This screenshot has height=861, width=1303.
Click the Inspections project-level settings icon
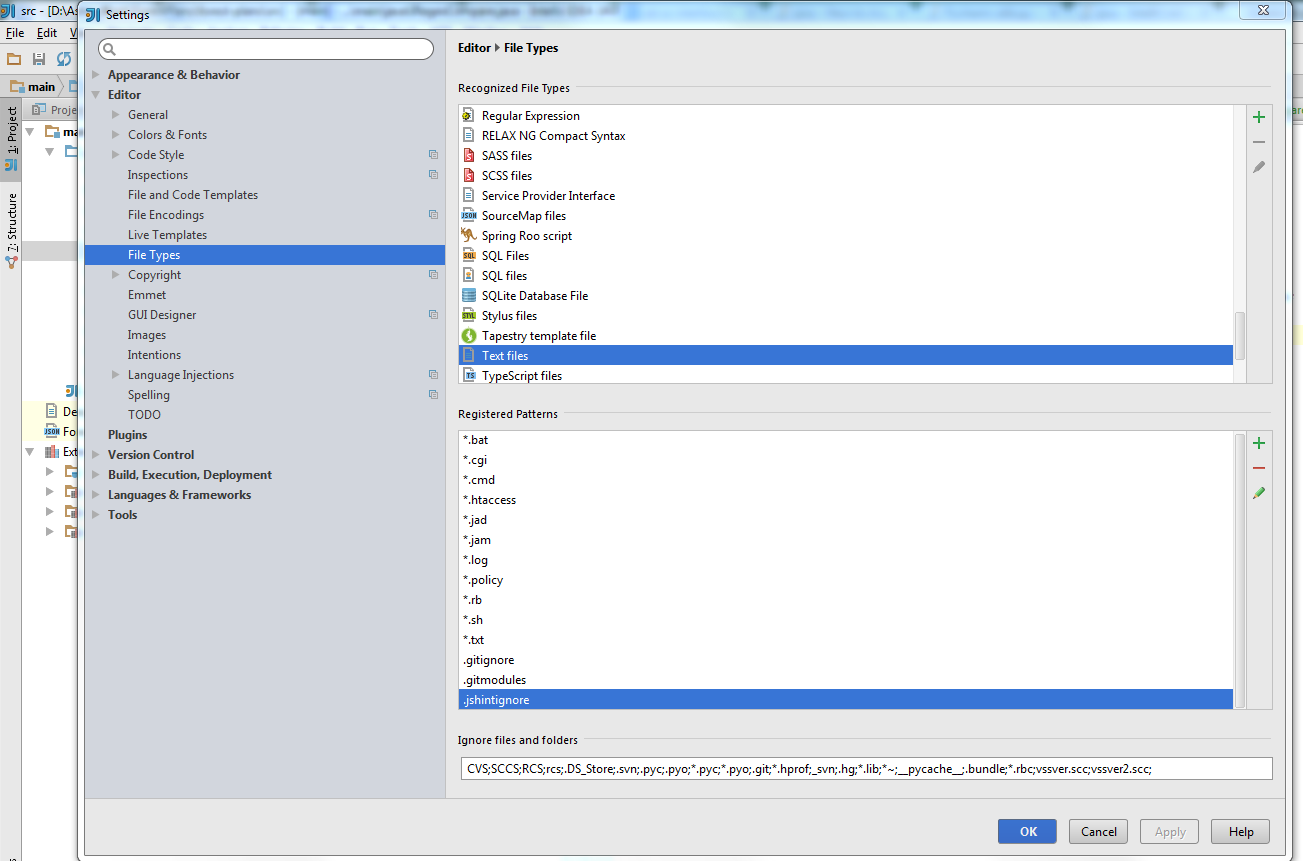(x=433, y=175)
